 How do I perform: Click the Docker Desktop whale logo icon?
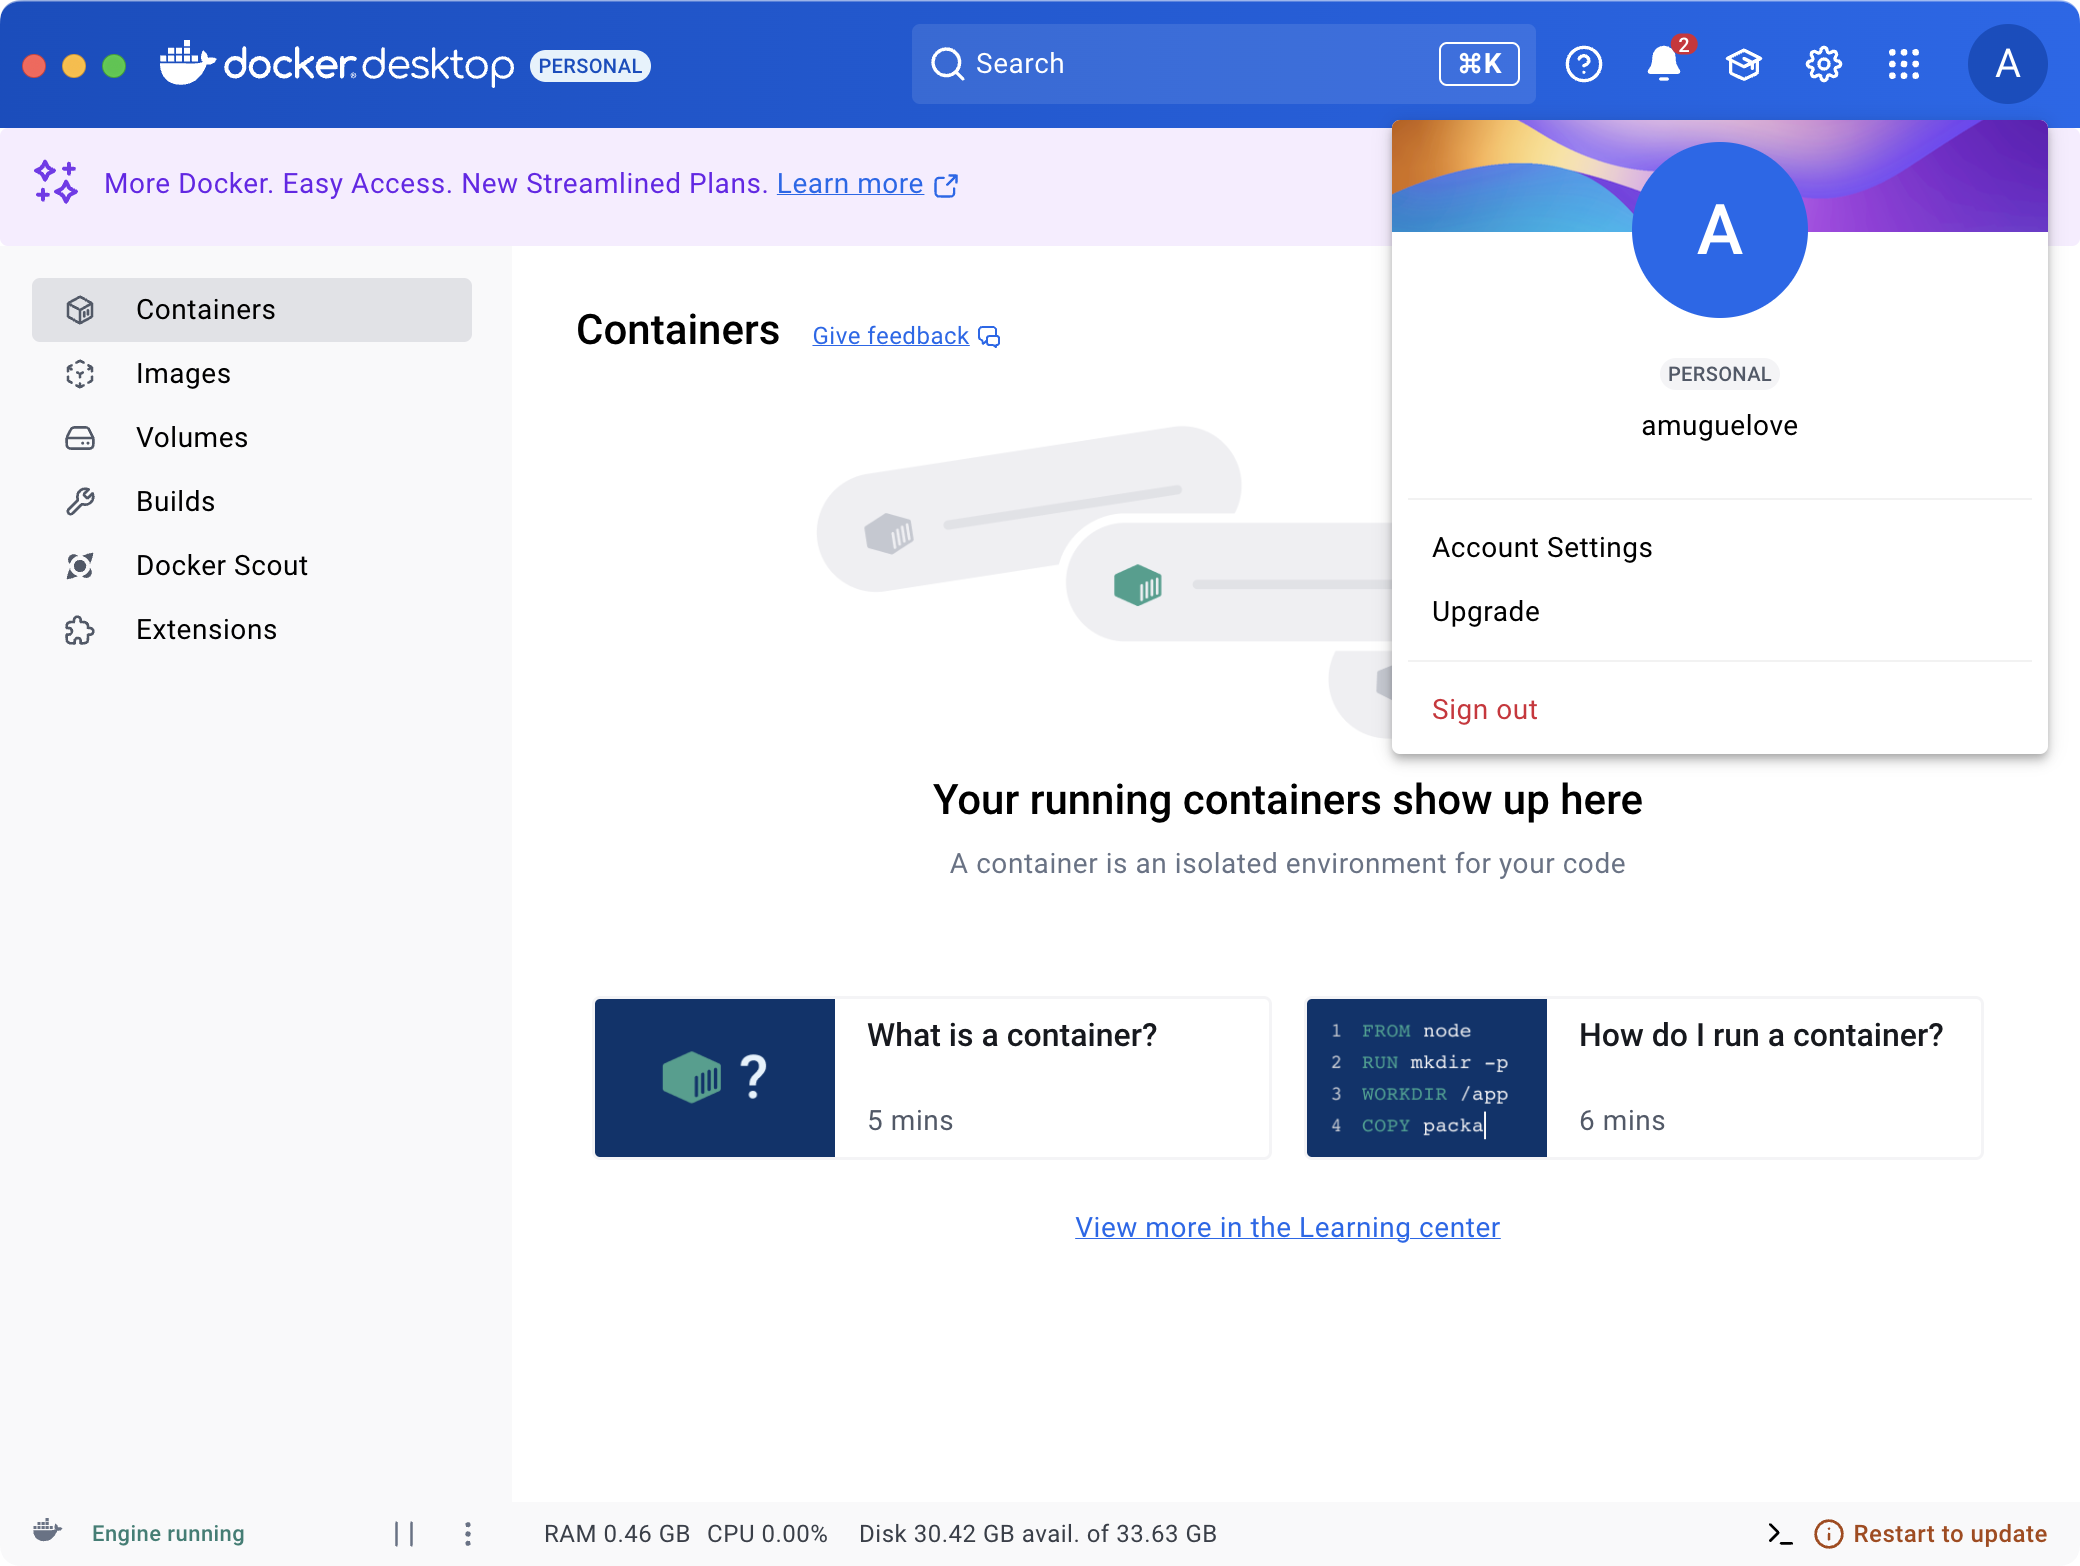183,64
